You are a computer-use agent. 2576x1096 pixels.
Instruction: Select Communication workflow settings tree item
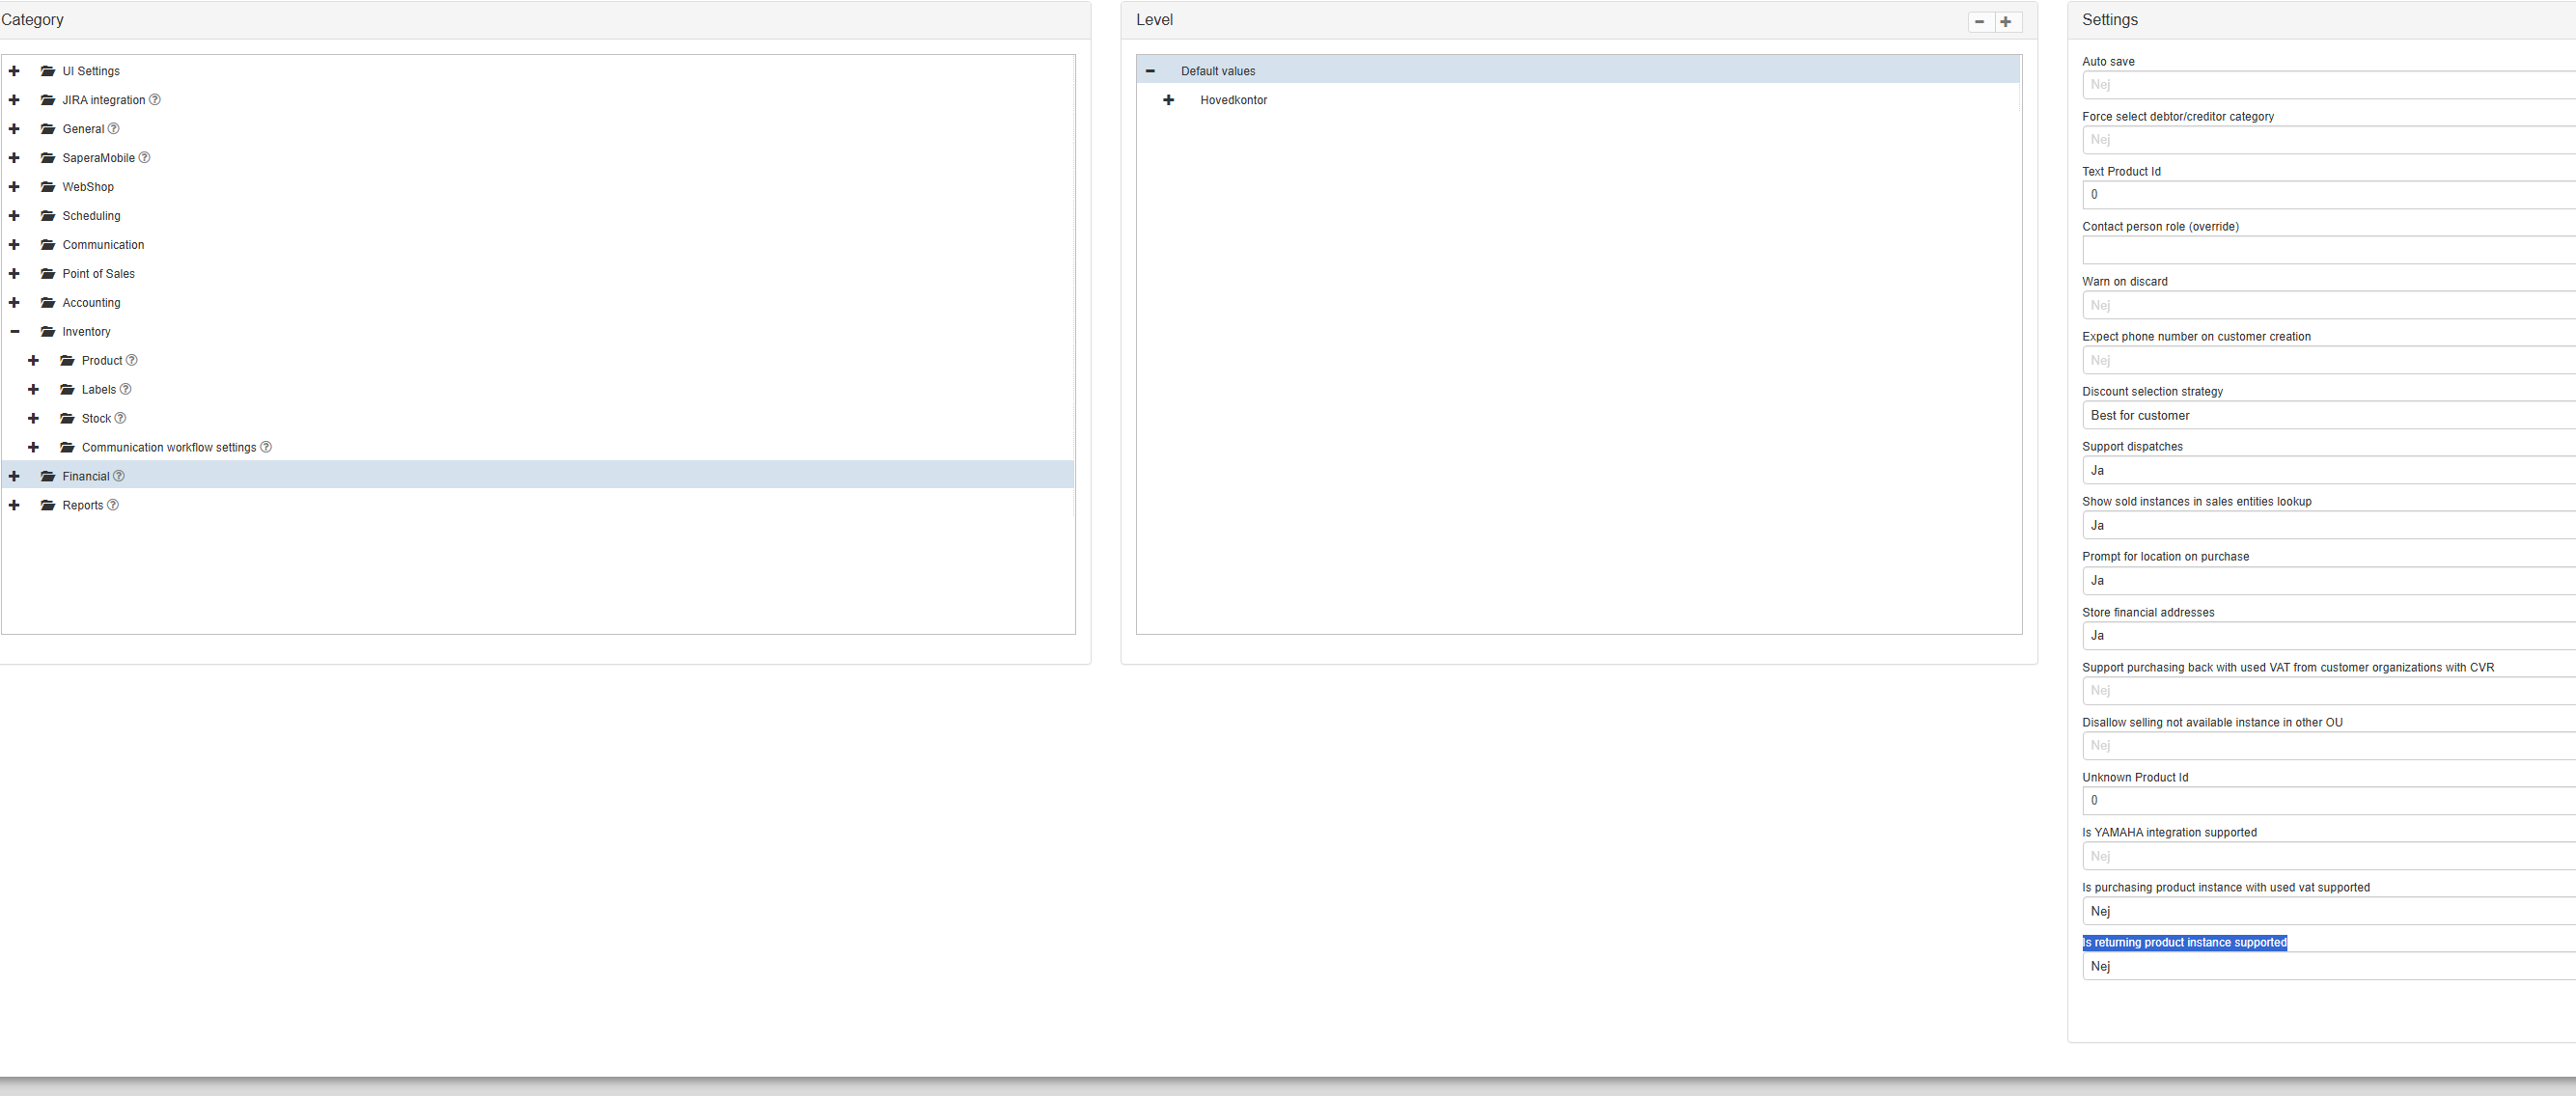168,447
